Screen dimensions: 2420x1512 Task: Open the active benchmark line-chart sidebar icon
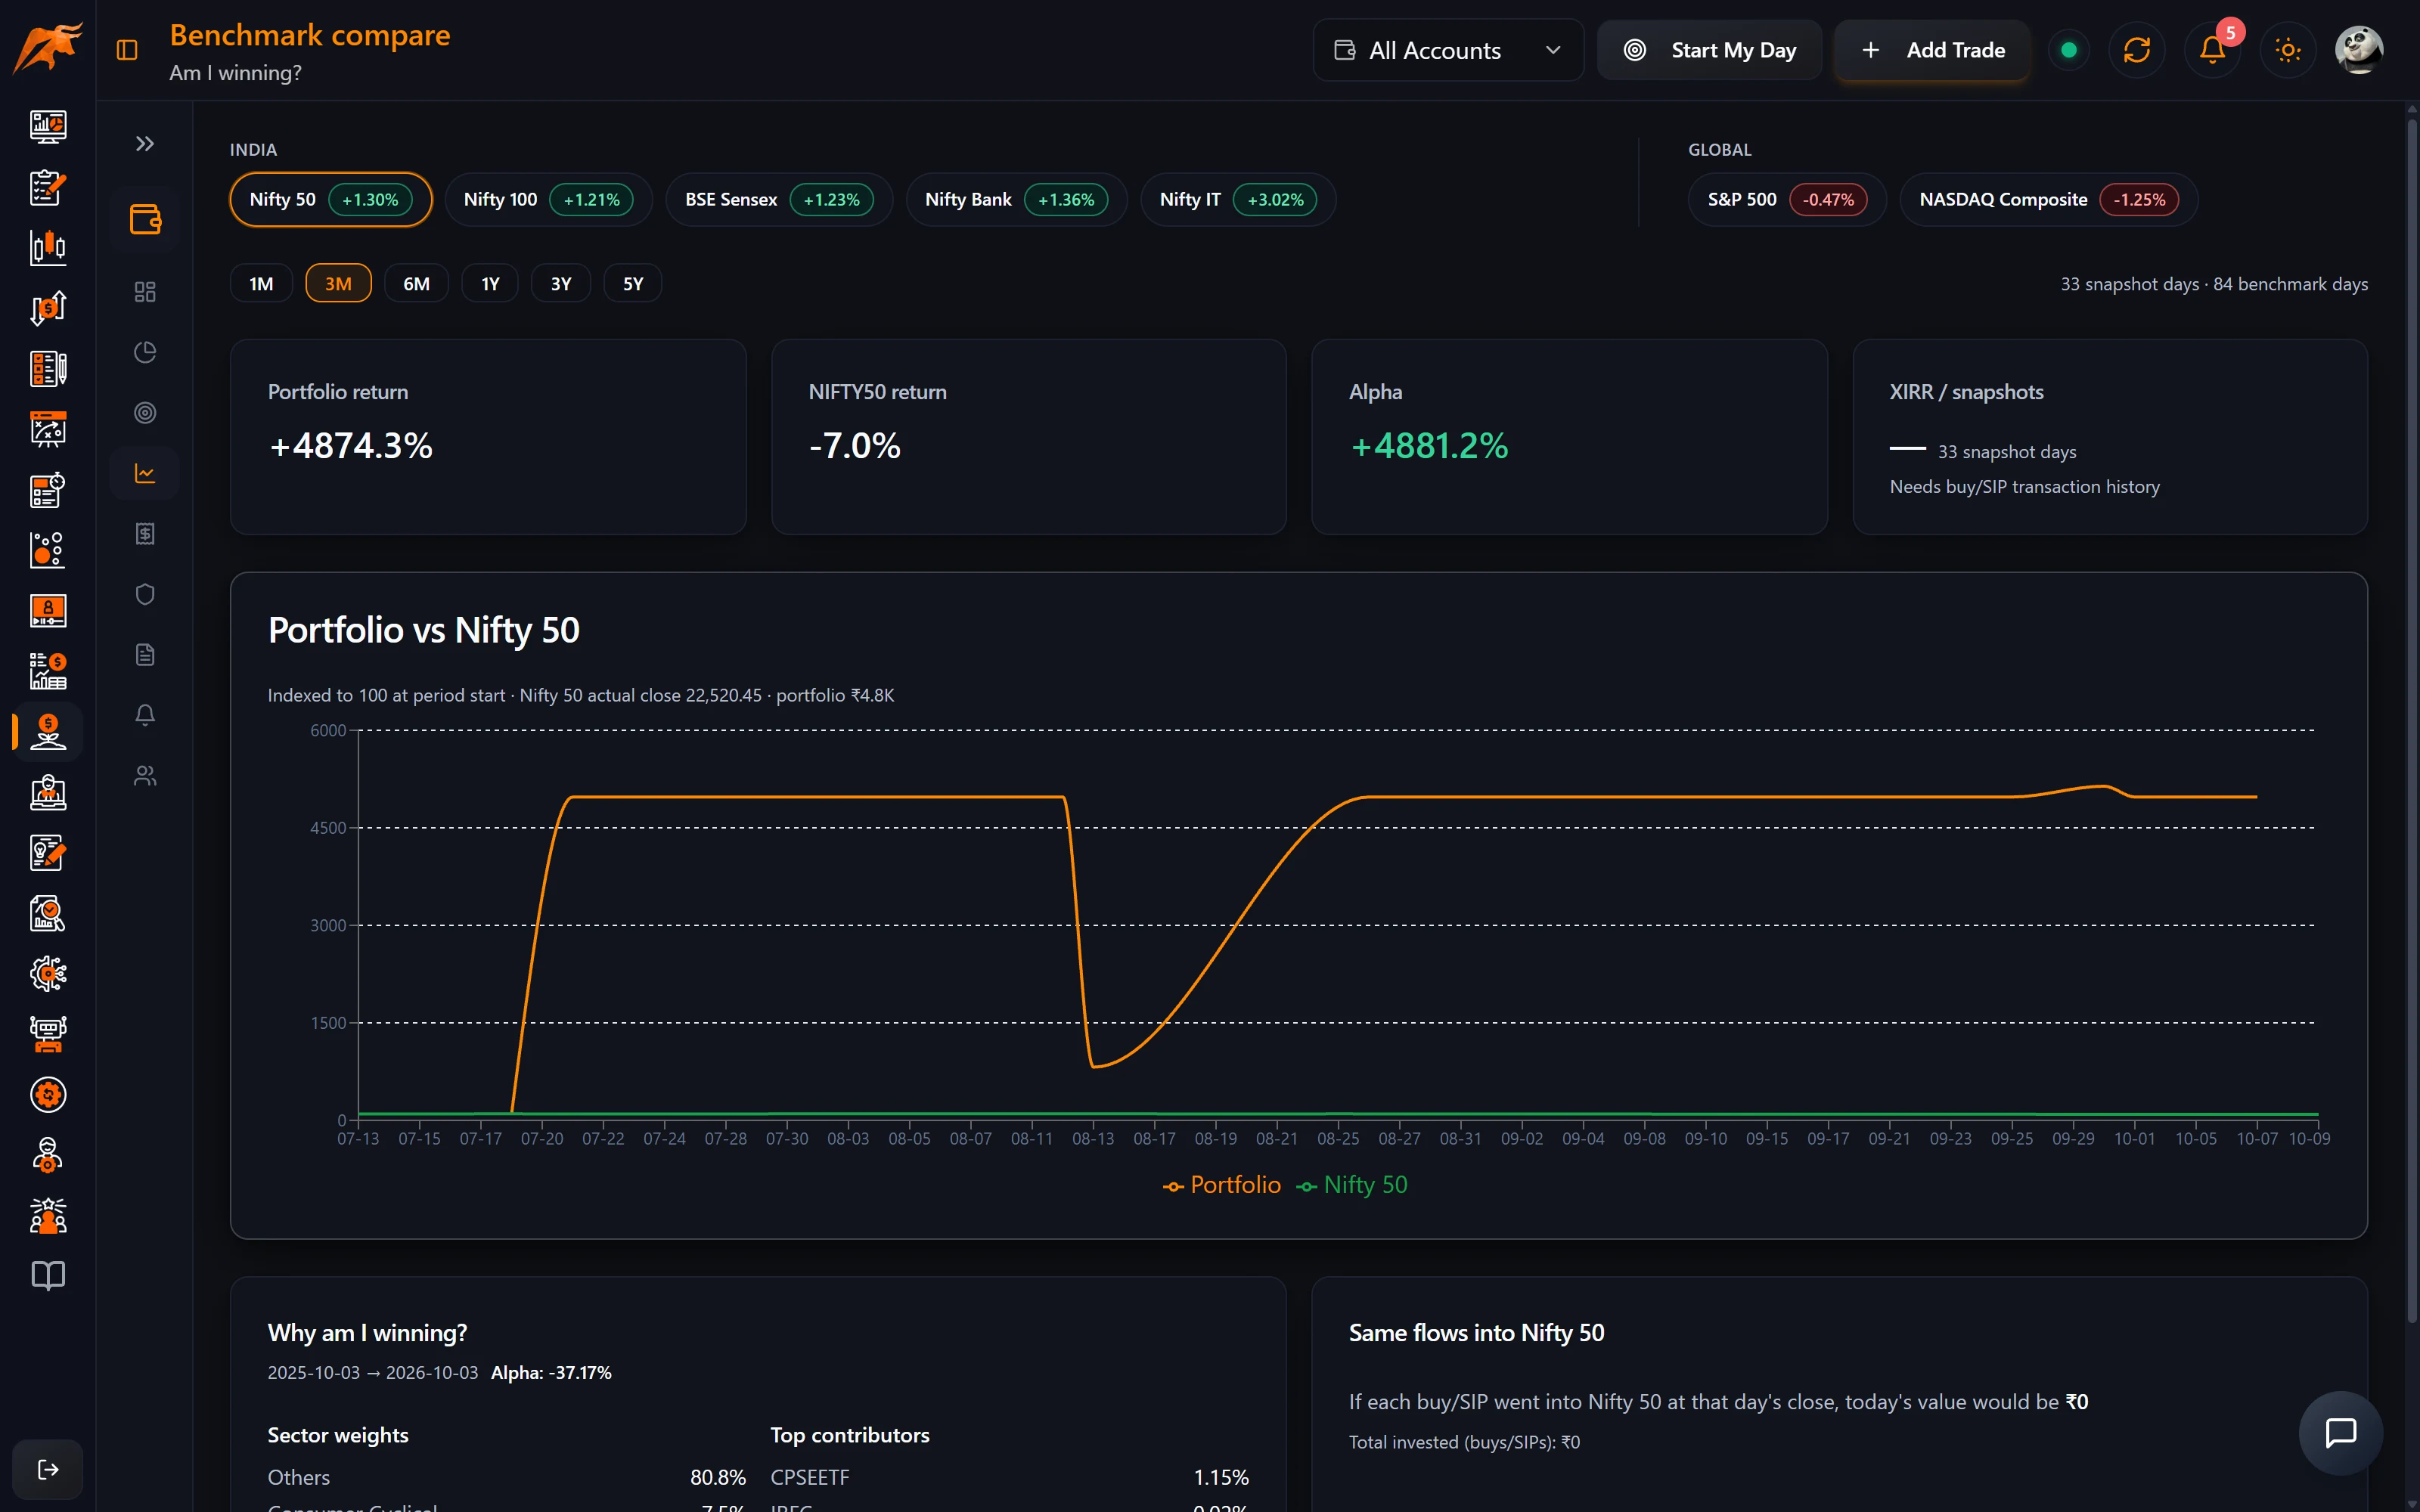tap(145, 473)
